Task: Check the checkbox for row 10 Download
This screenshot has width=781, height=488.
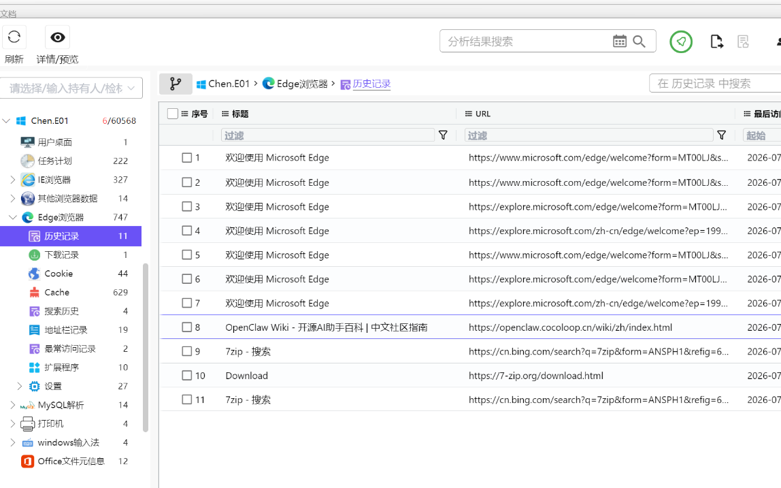Action: click(187, 375)
